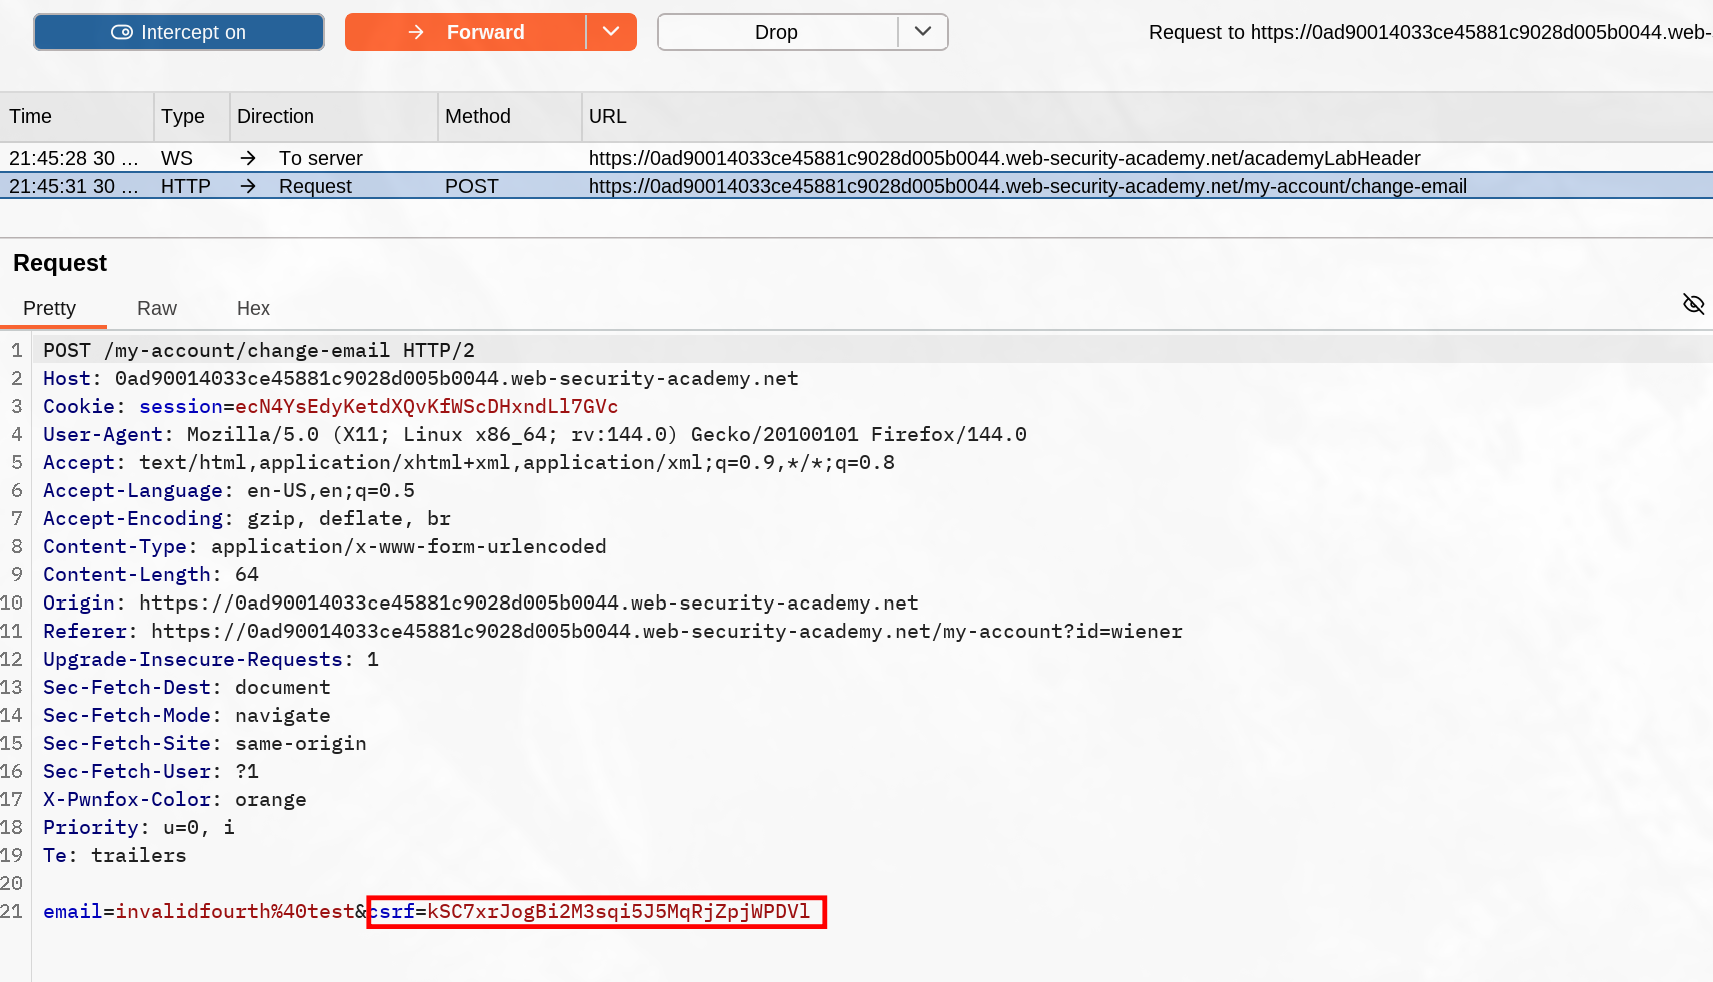
Task: Sort by the URL column header
Action: tap(608, 116)
